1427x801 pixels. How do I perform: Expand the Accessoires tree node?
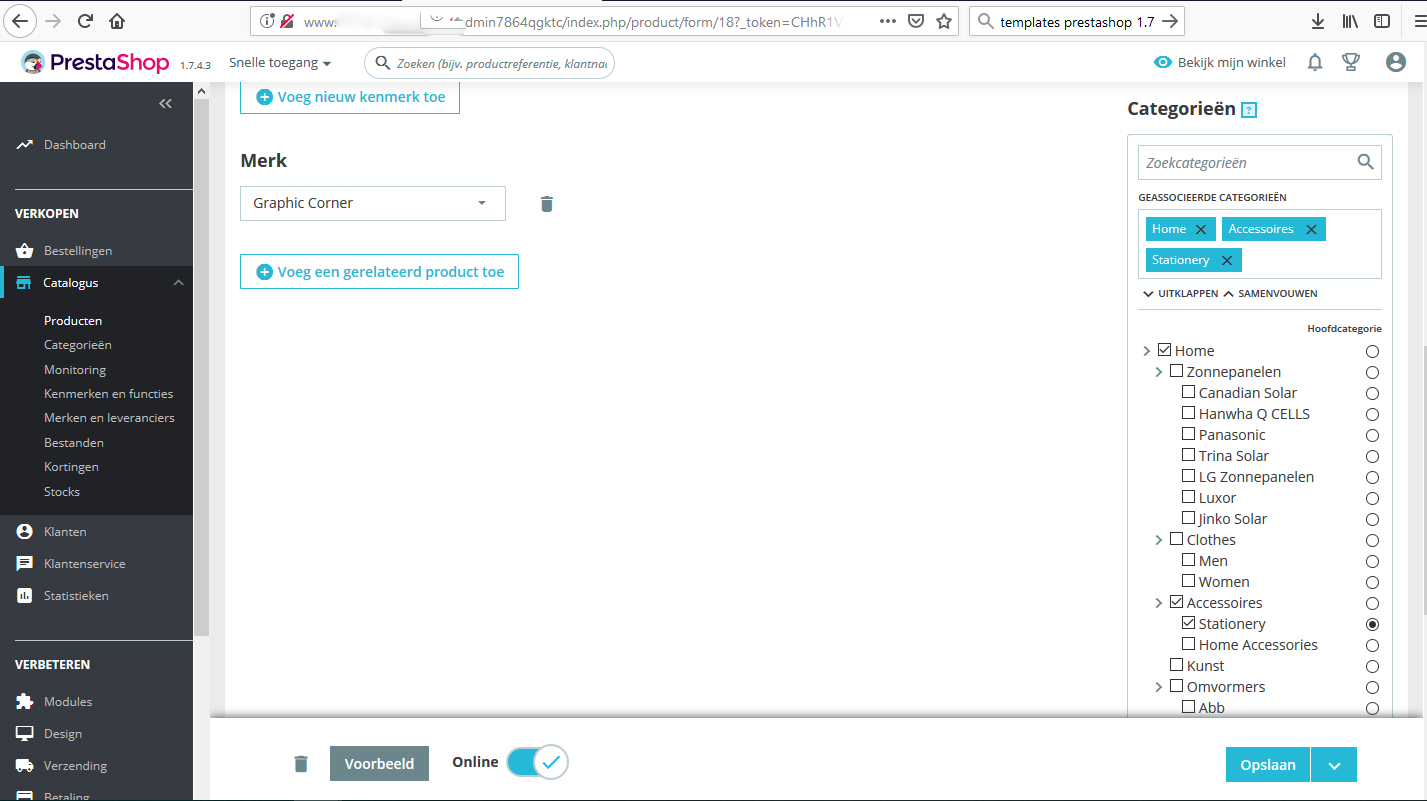(x=1158, y=603)
